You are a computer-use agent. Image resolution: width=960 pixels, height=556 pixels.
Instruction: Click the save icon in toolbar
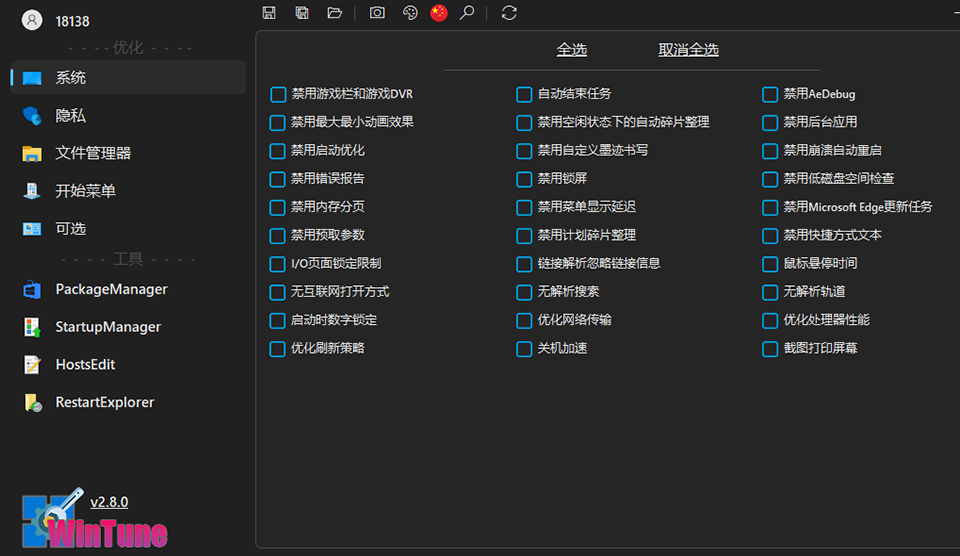[269, 12]
